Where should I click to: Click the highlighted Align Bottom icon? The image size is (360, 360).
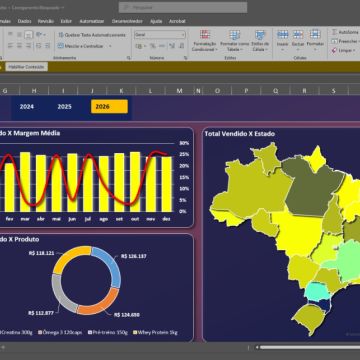point(29,34)
